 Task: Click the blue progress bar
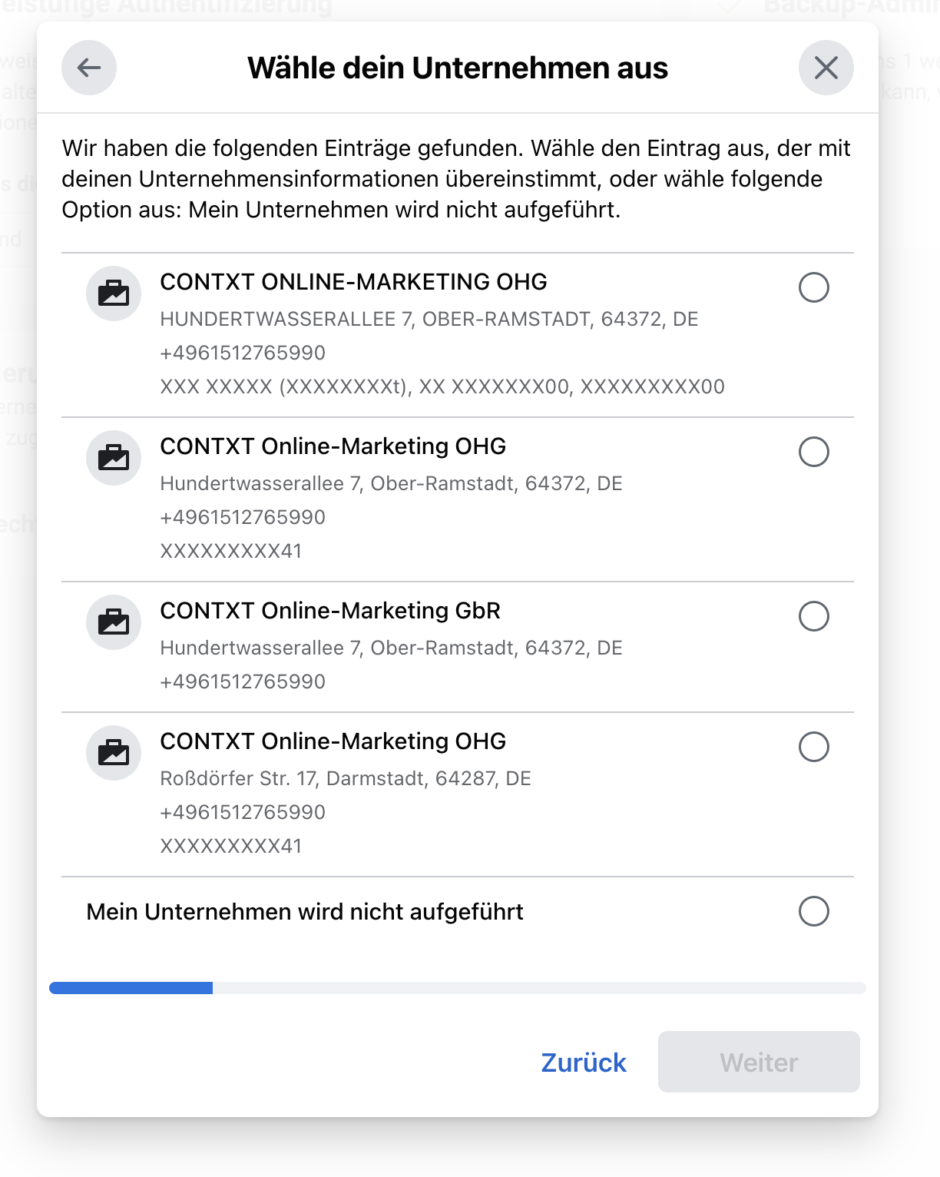point(457,988)
